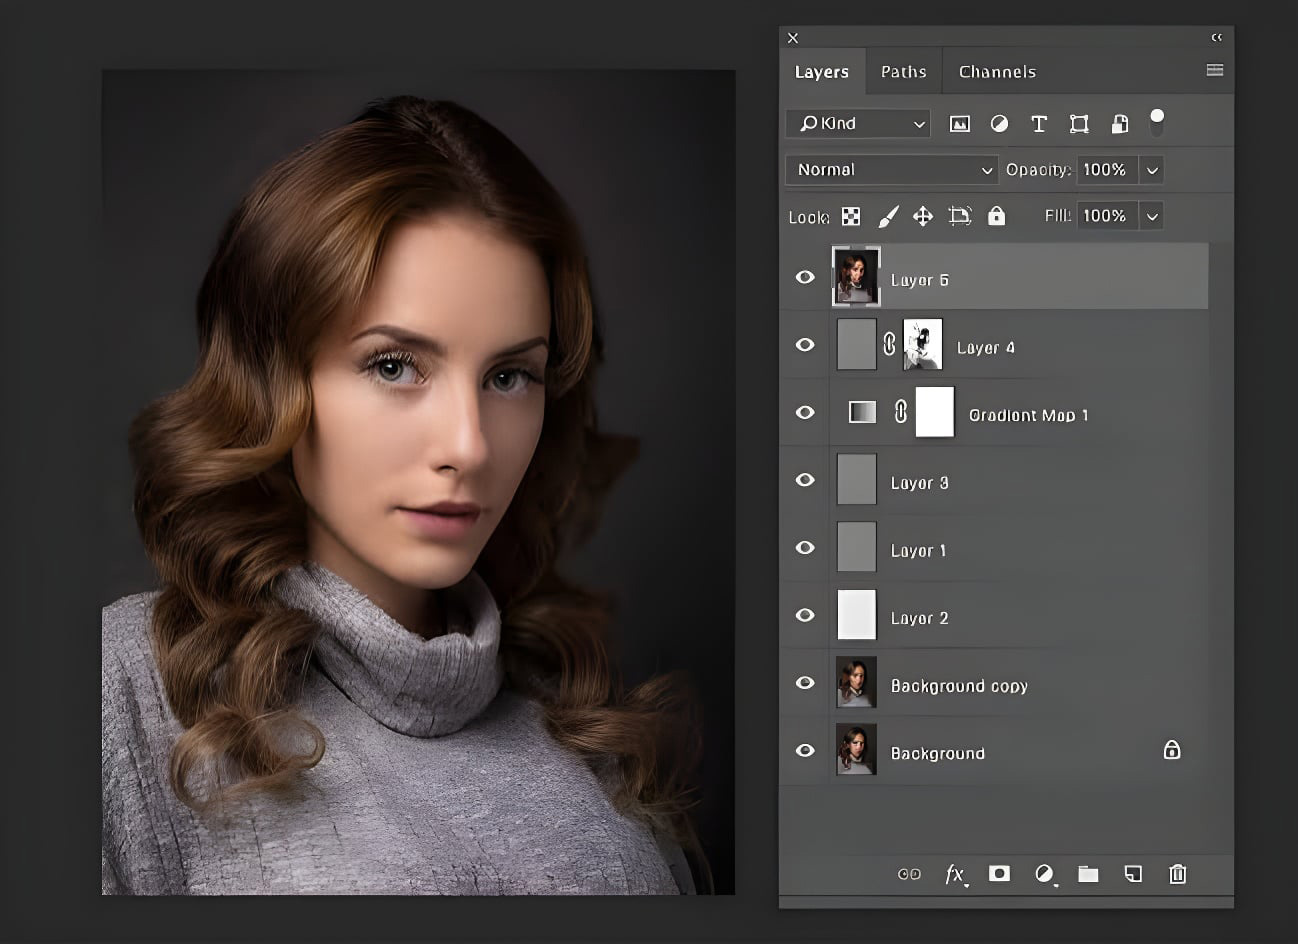1298x944 pixels.
Task: Switch to the Layers tab
Action: [x=821, y=72]
